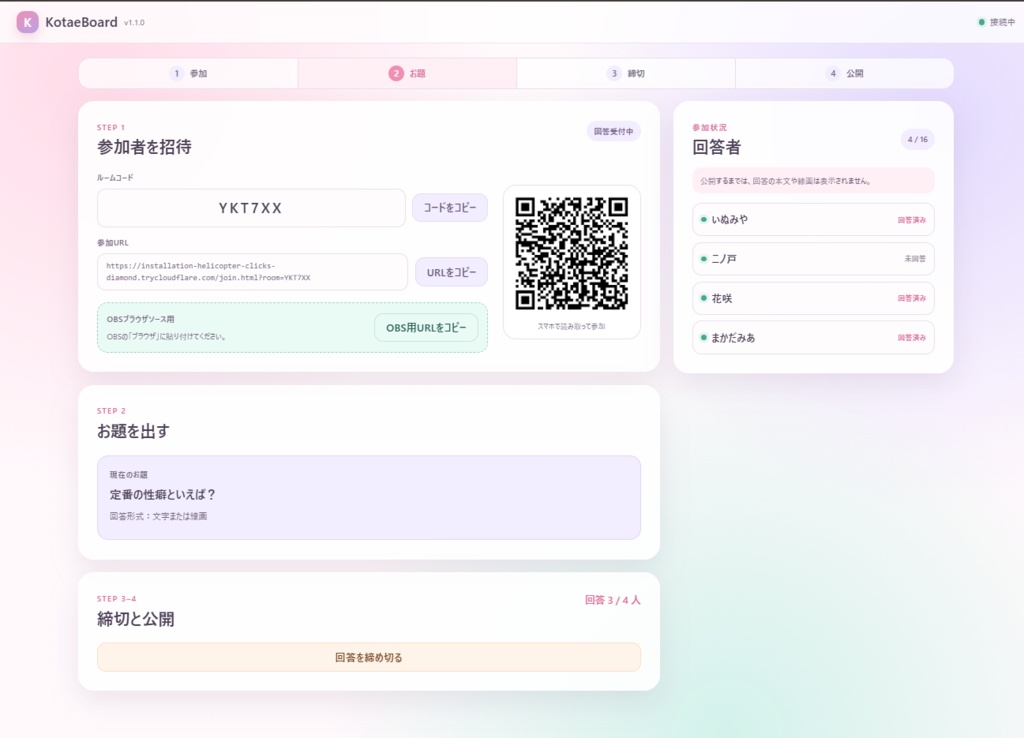Click the 回答形式：文字または線画 text

158,516
